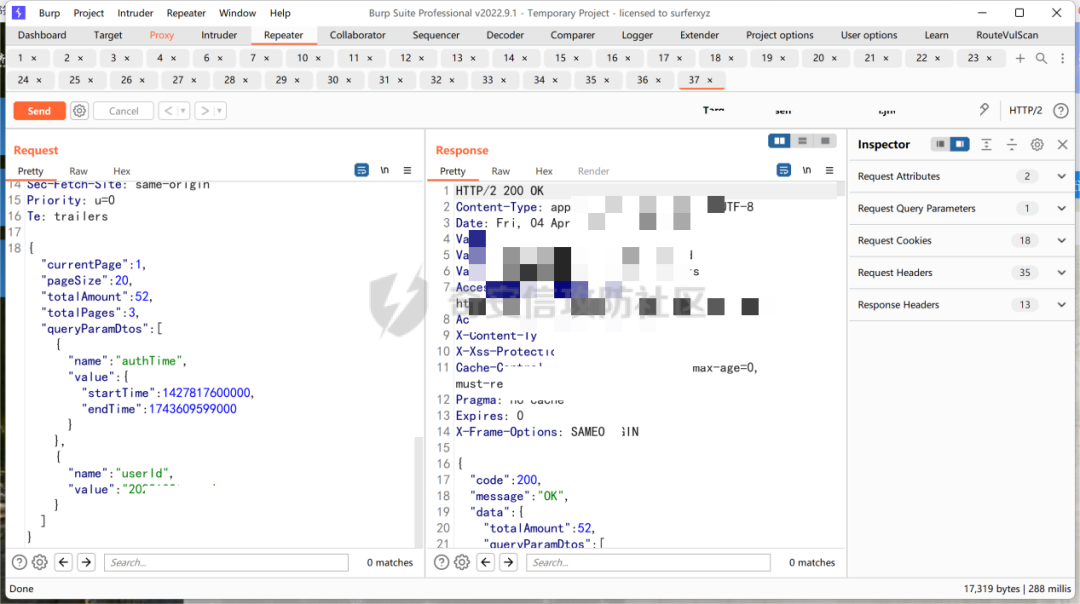Click the Burp Suite logo icon
1080x604 pixels.
[19, 12]
